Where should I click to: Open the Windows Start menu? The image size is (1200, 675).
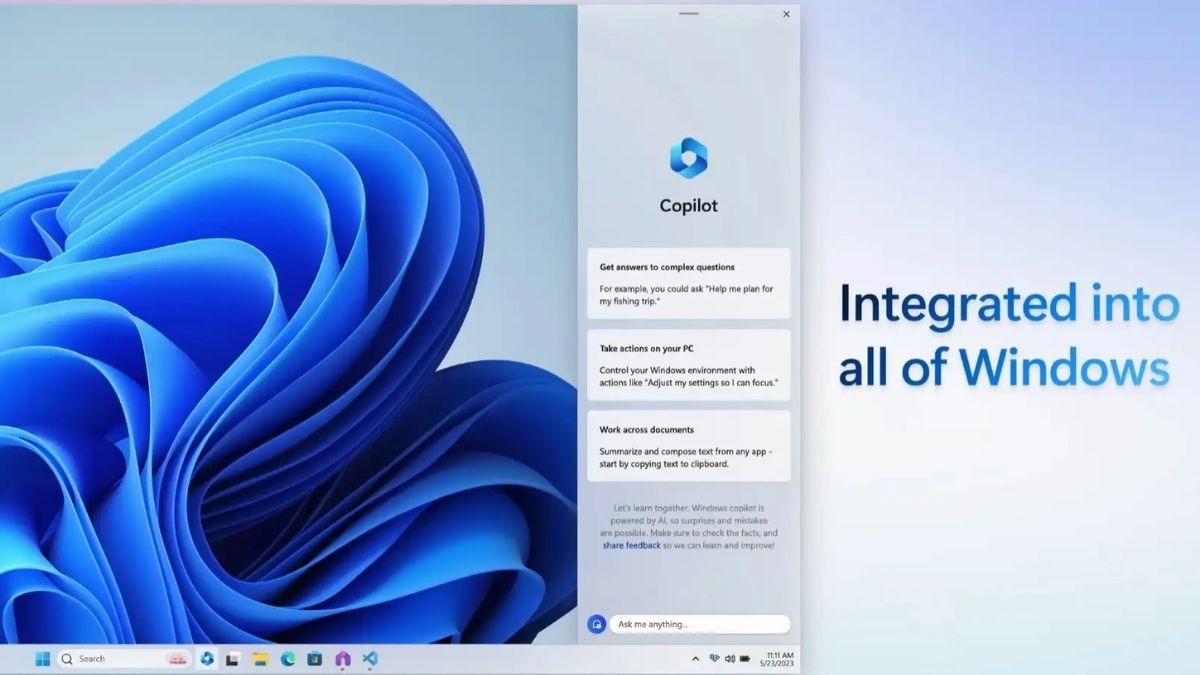[x=43, y=659]
